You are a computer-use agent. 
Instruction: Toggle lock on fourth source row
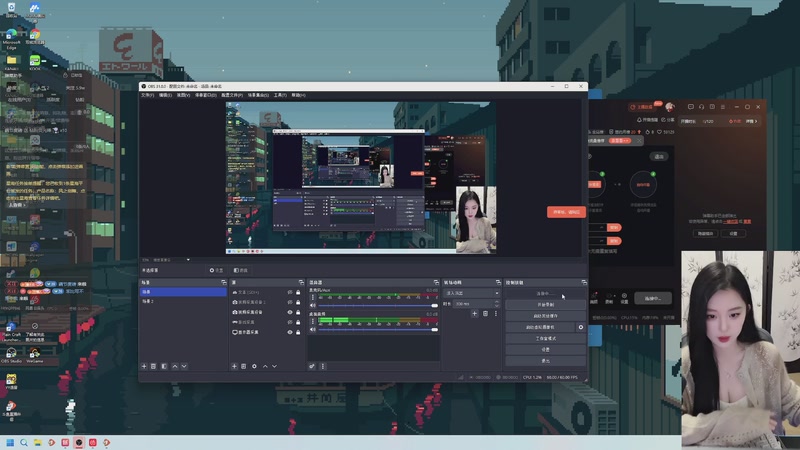(298, 322)
